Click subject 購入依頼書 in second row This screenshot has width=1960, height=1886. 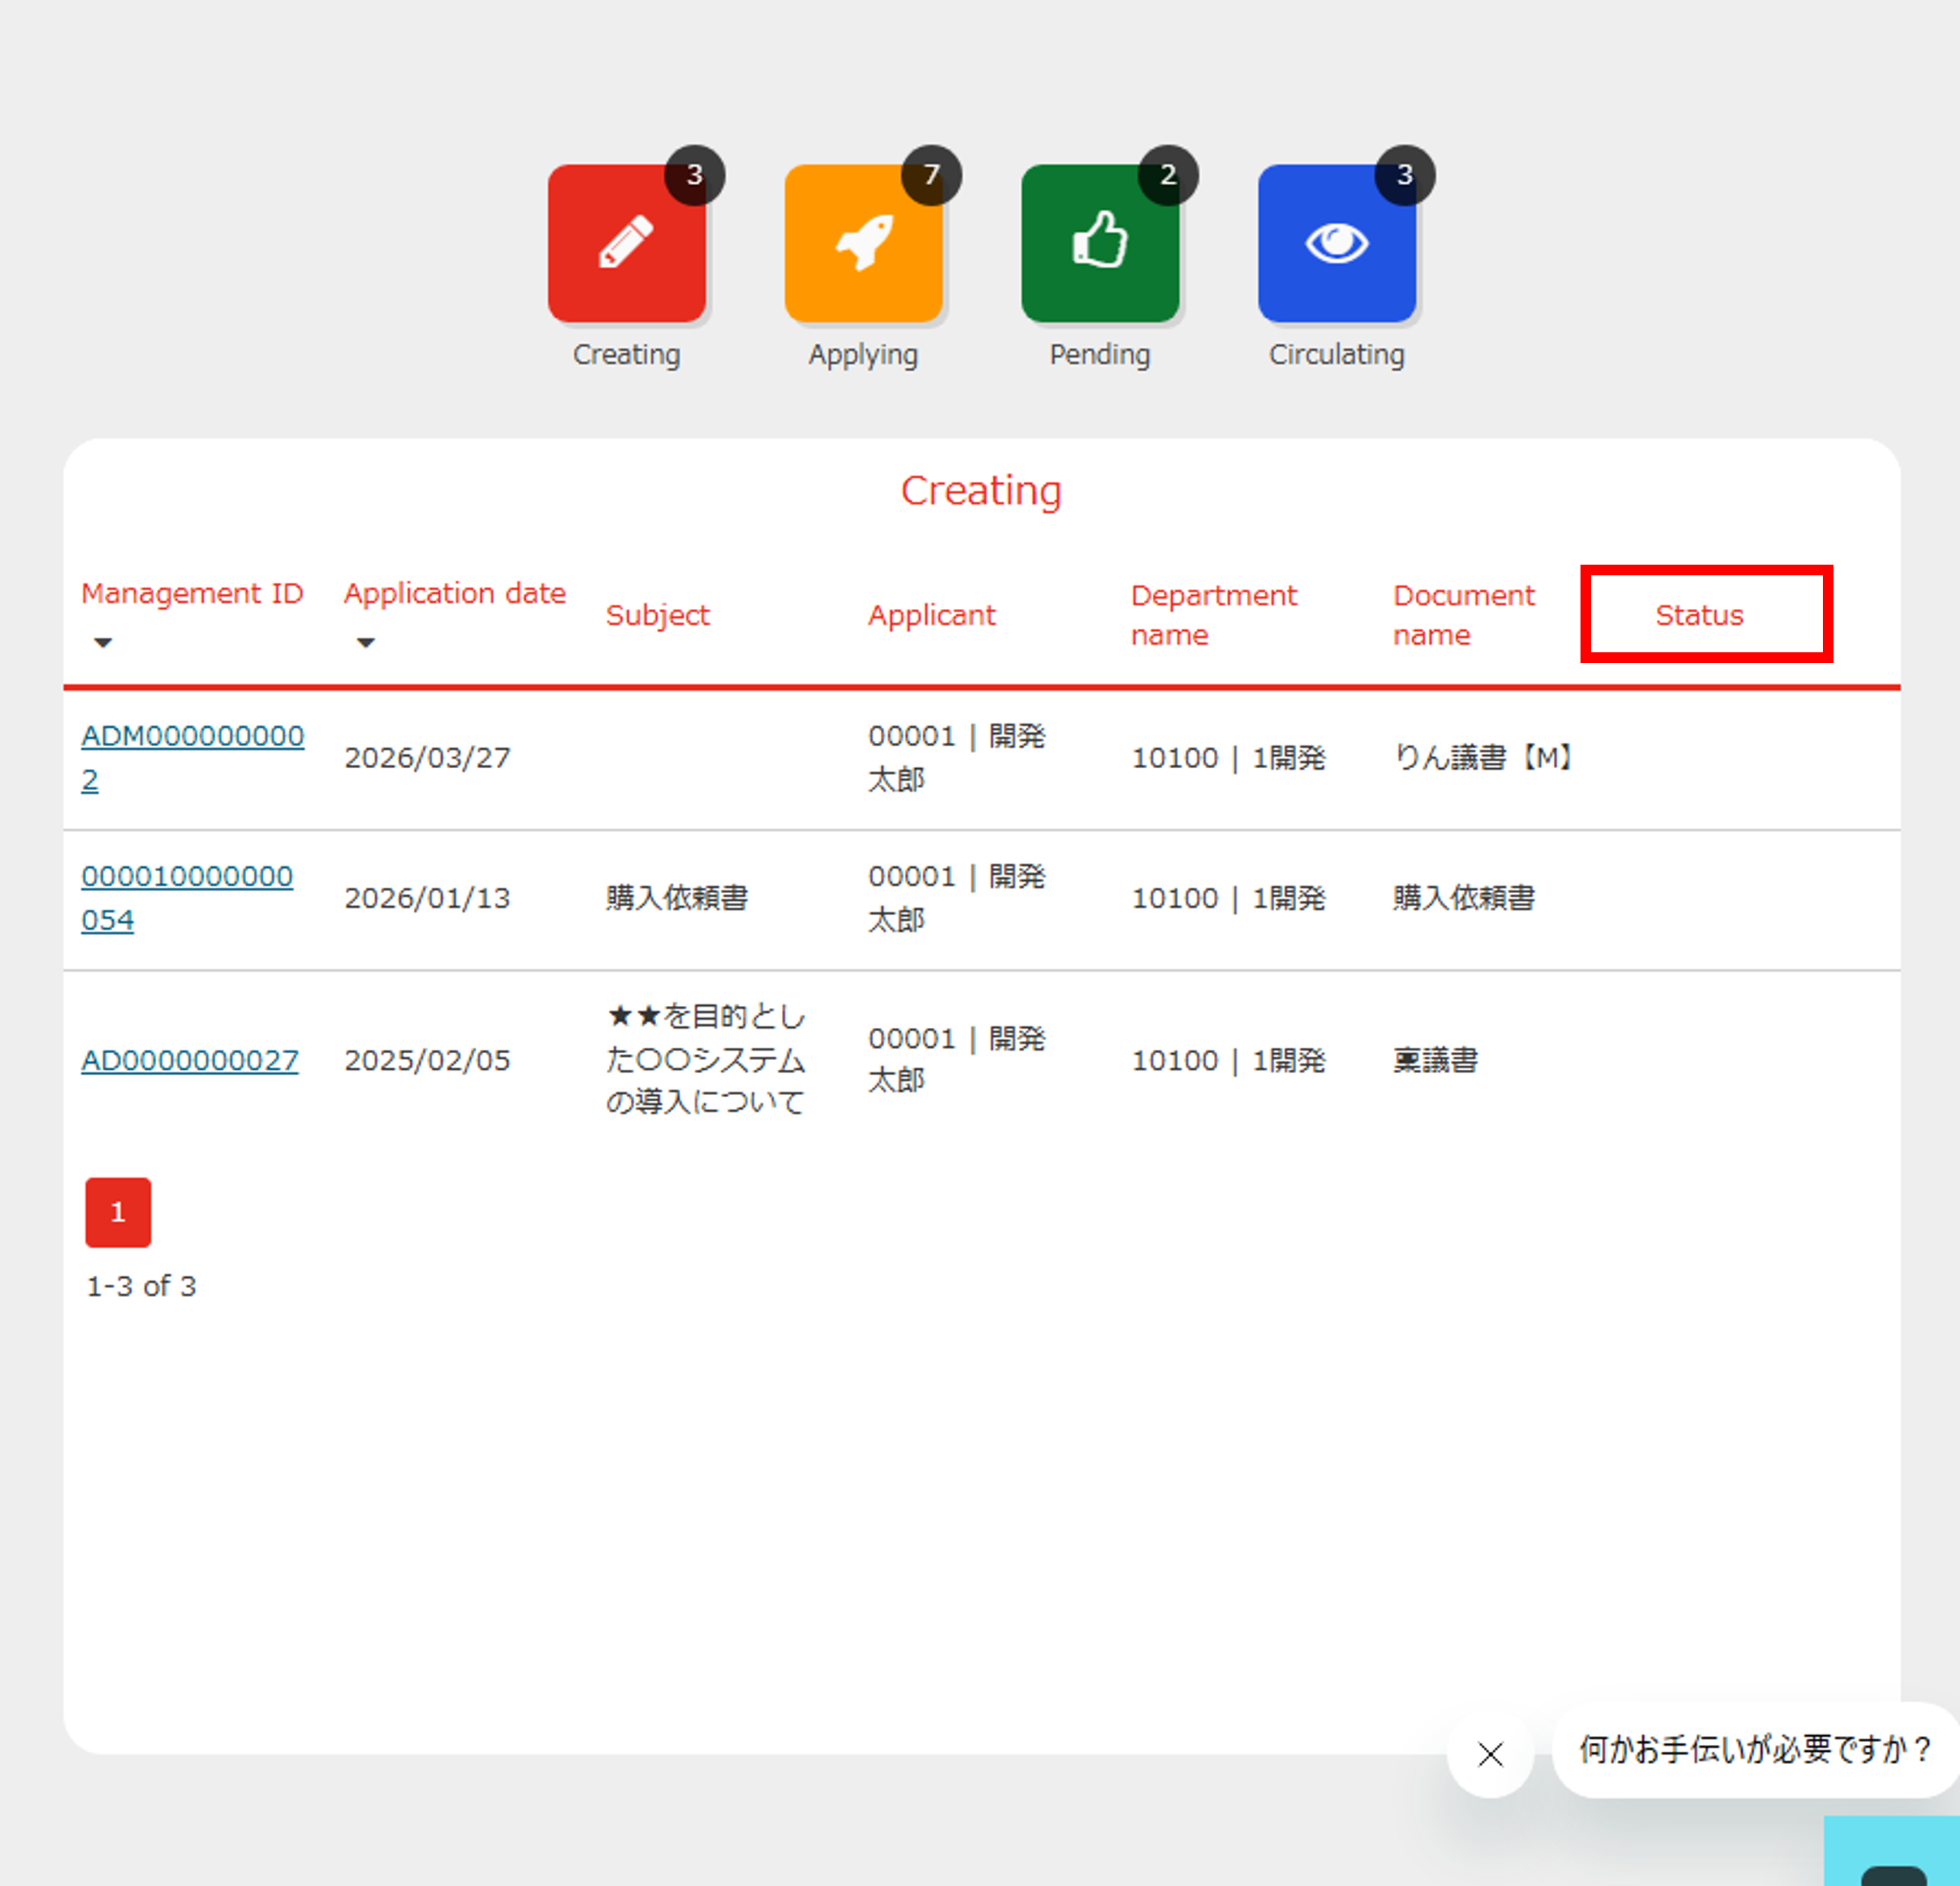click(677, 898)
